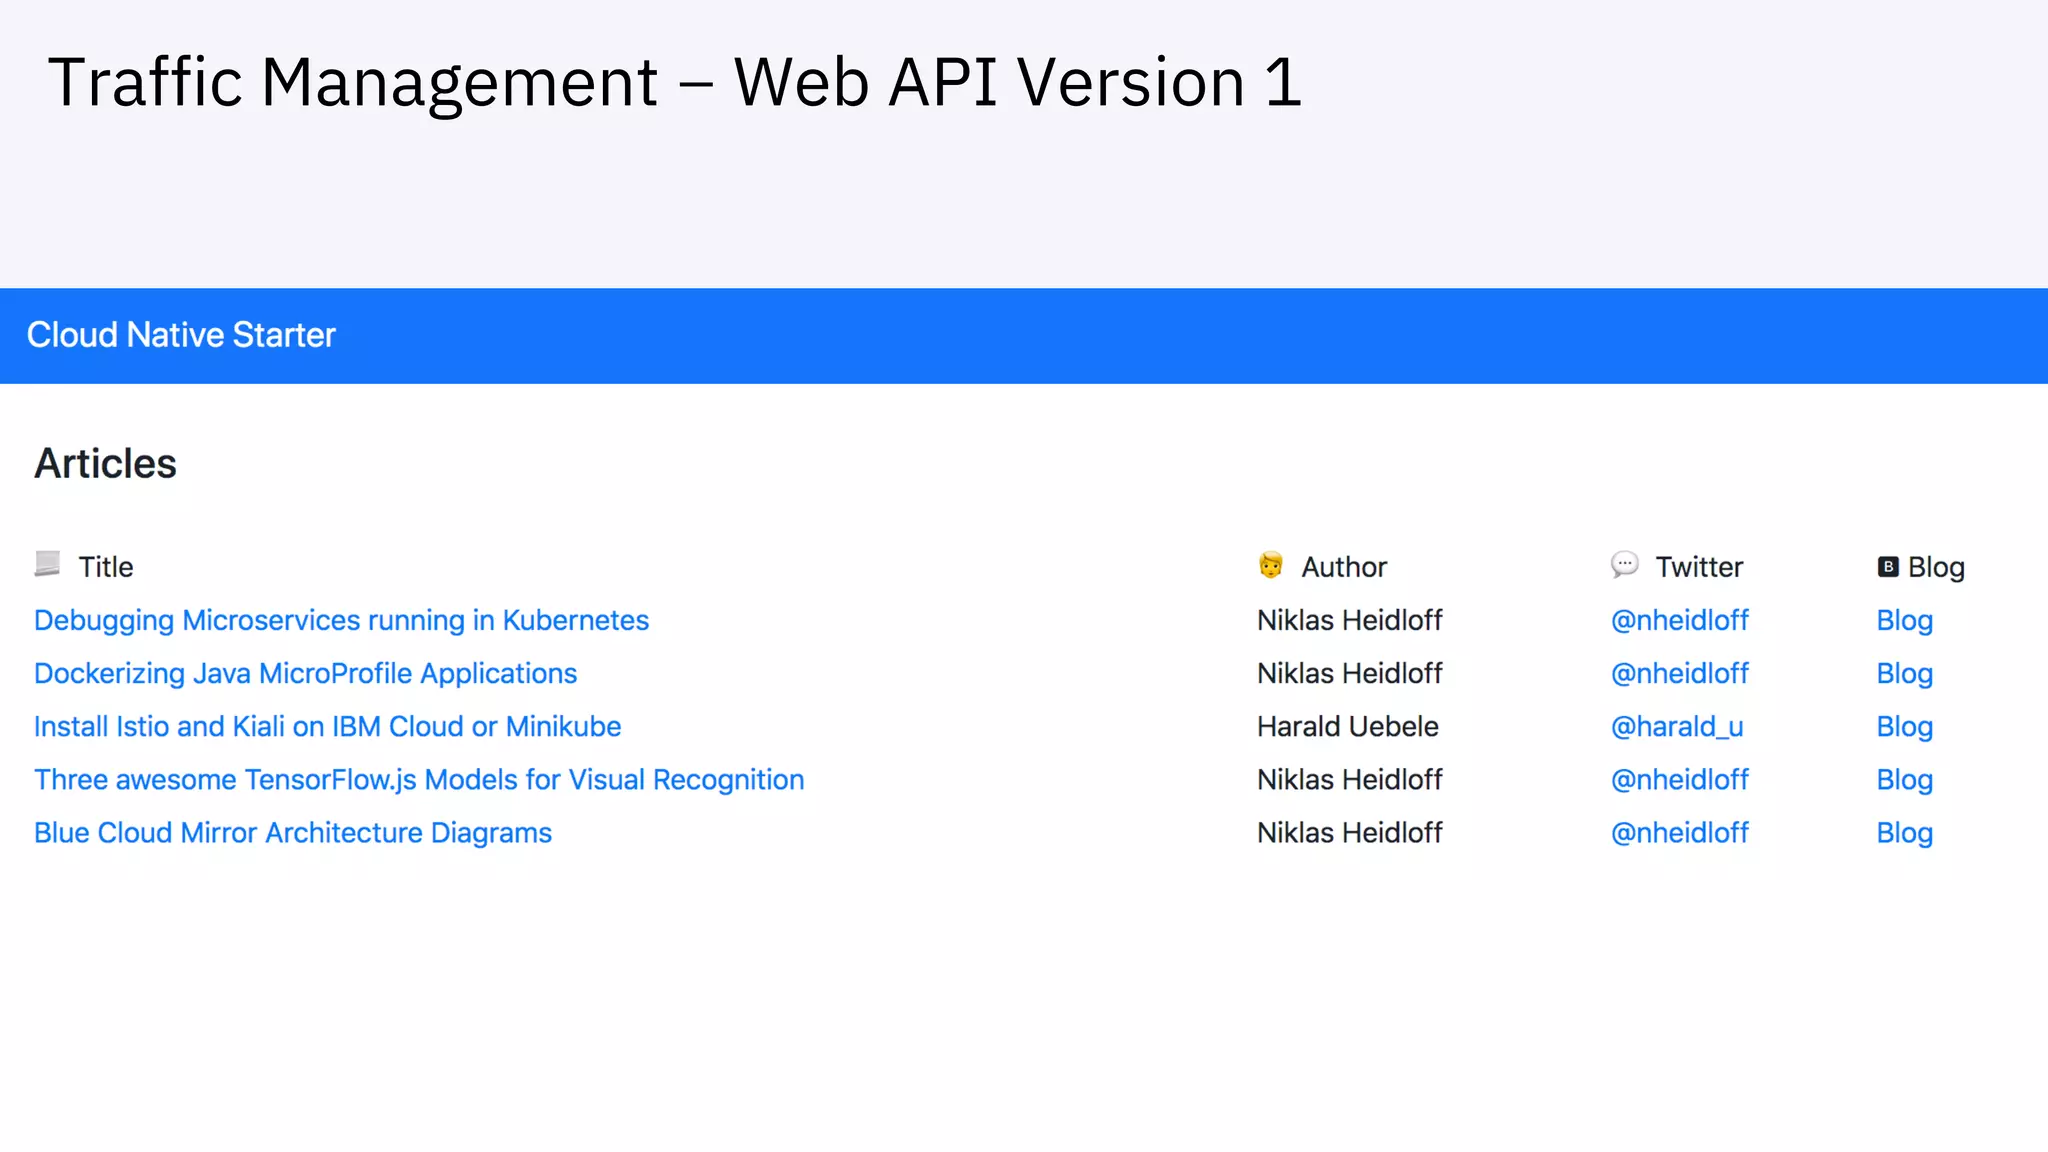
Task: Click the slide title Traffic Management – Web API Version 1
Action: click(675, 82)
